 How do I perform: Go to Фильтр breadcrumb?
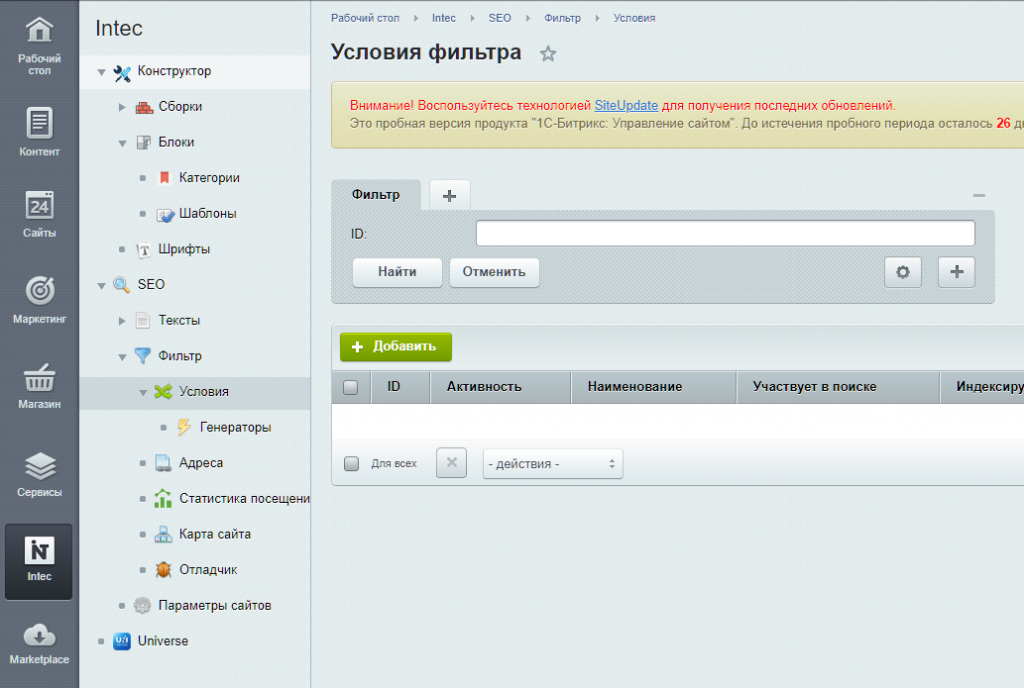pyautogui.click(x=562, y=18)
